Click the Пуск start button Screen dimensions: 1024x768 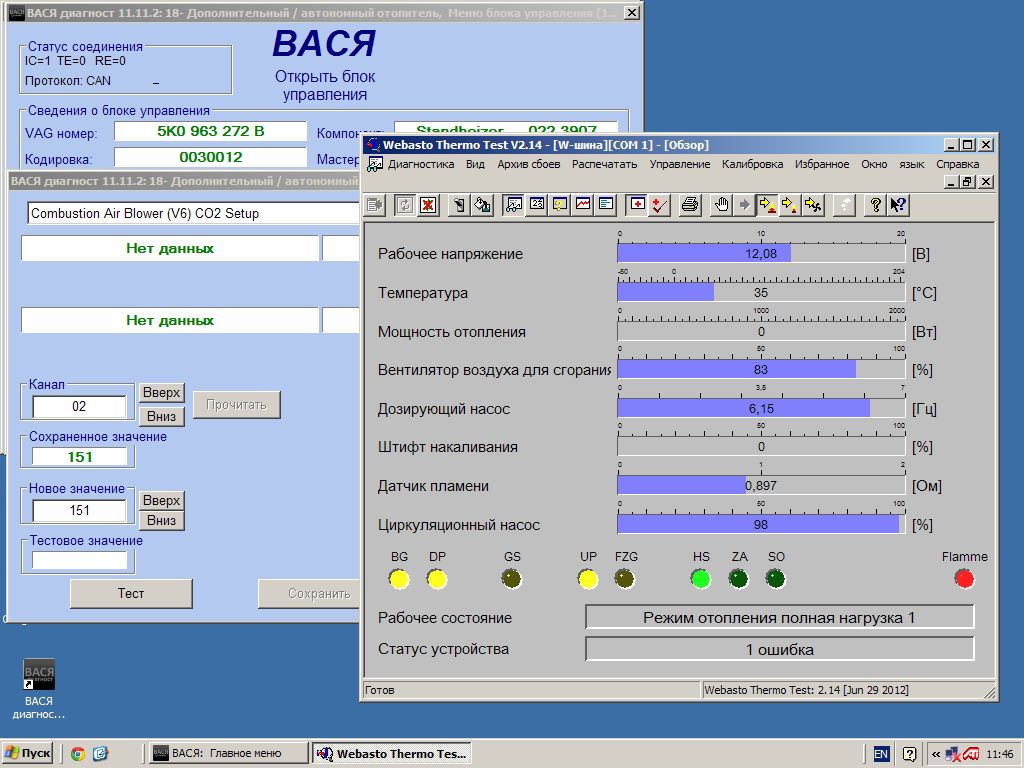pyautogui.click(x=27, y=754)
